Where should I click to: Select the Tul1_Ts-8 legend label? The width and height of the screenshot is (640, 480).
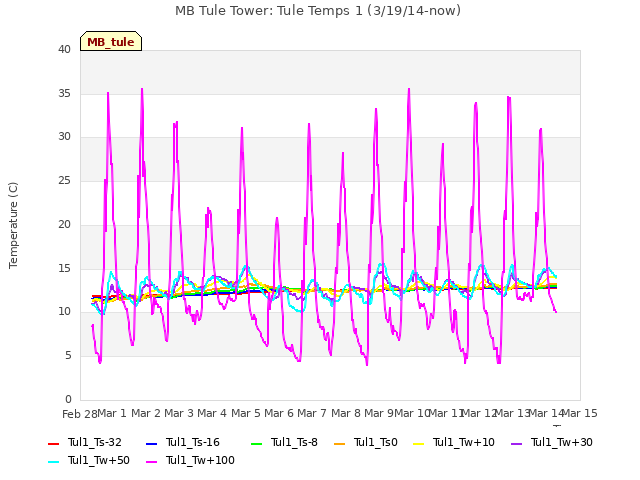(294, 442)
